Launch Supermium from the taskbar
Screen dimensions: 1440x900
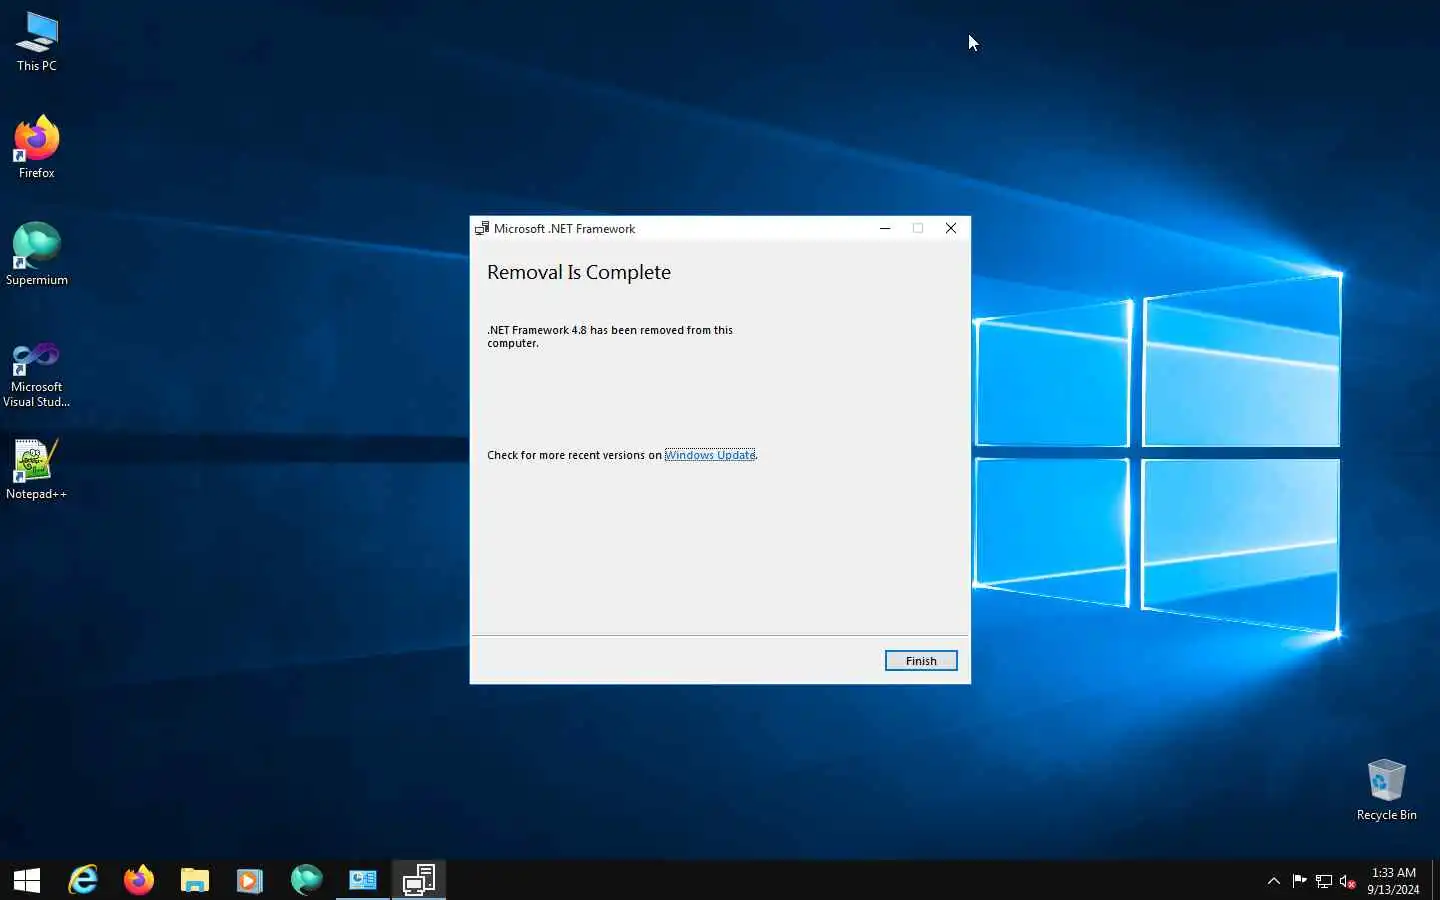tap(306, 880)
